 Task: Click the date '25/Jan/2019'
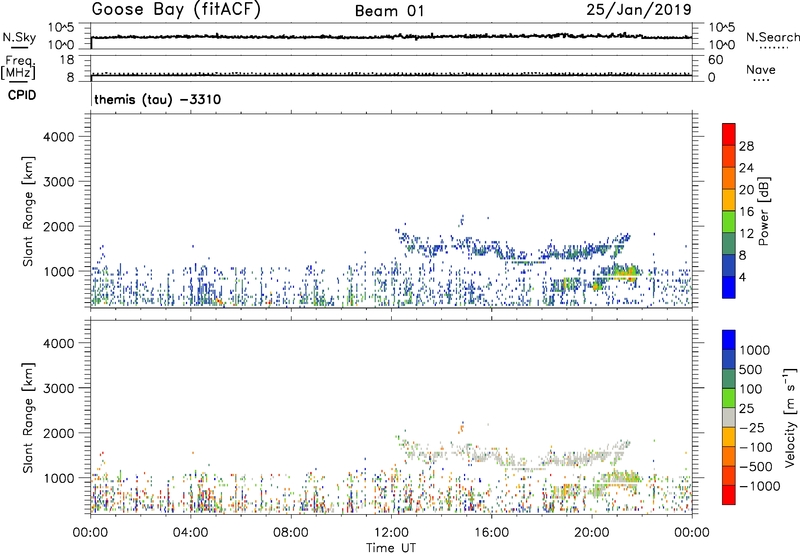coord(639,10)
